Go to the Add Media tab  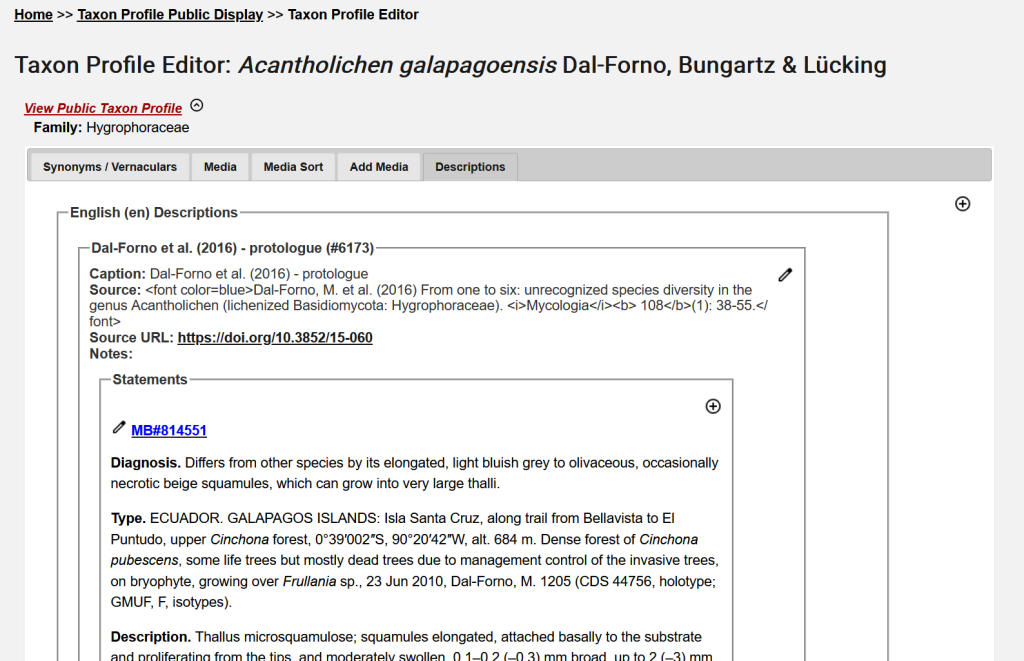(379, 167)
